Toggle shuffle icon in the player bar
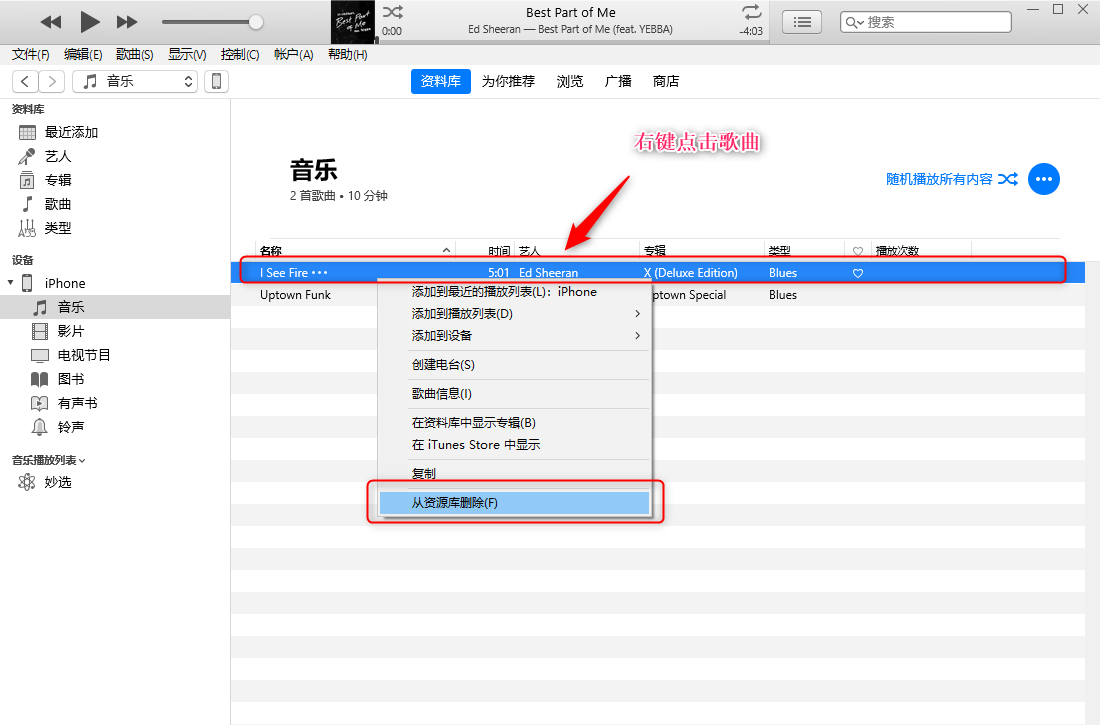 [x=393, y=12]
